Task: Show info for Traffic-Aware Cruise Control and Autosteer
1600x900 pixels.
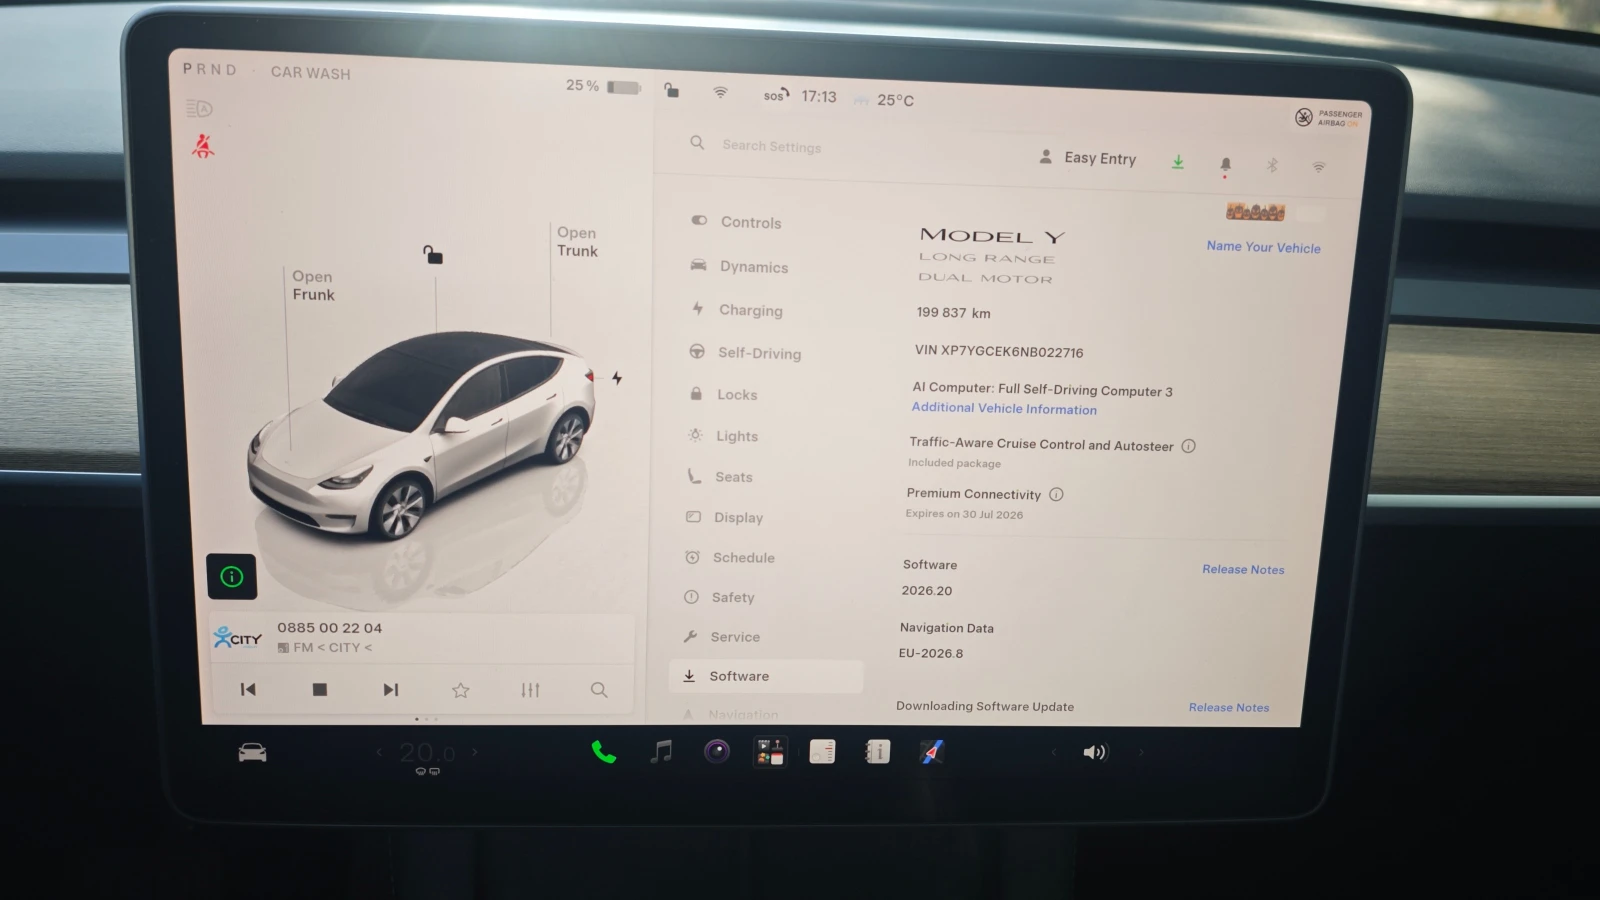Action: 1188,446
